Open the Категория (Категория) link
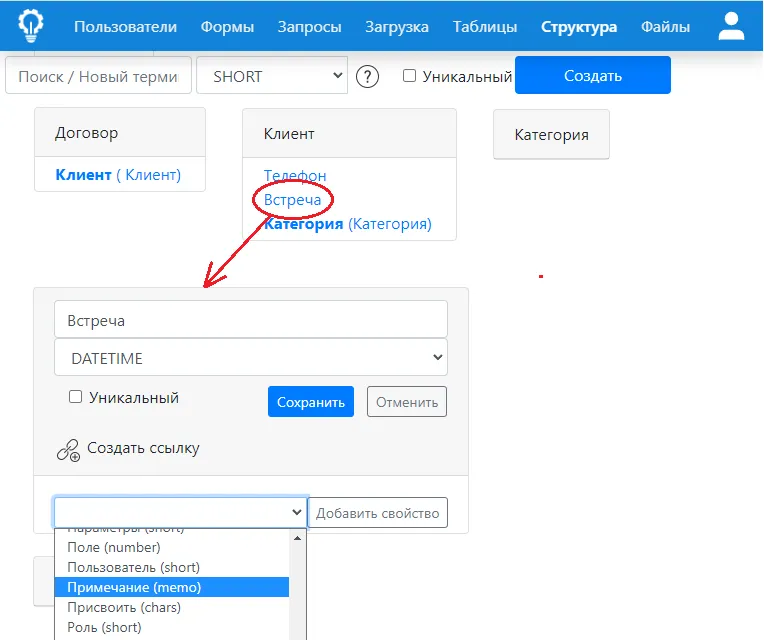 click(347, 224)
